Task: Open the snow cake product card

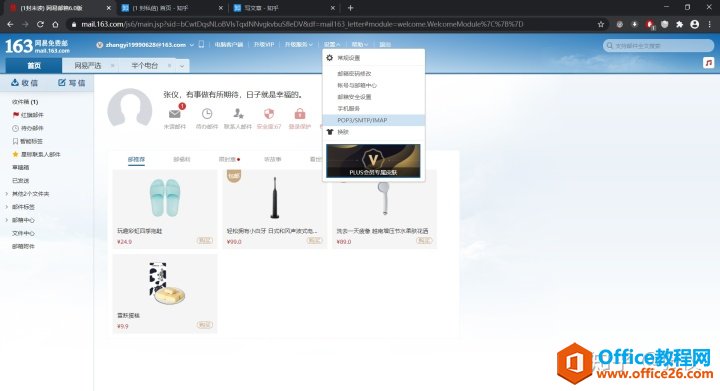Action: coord(165,294)
